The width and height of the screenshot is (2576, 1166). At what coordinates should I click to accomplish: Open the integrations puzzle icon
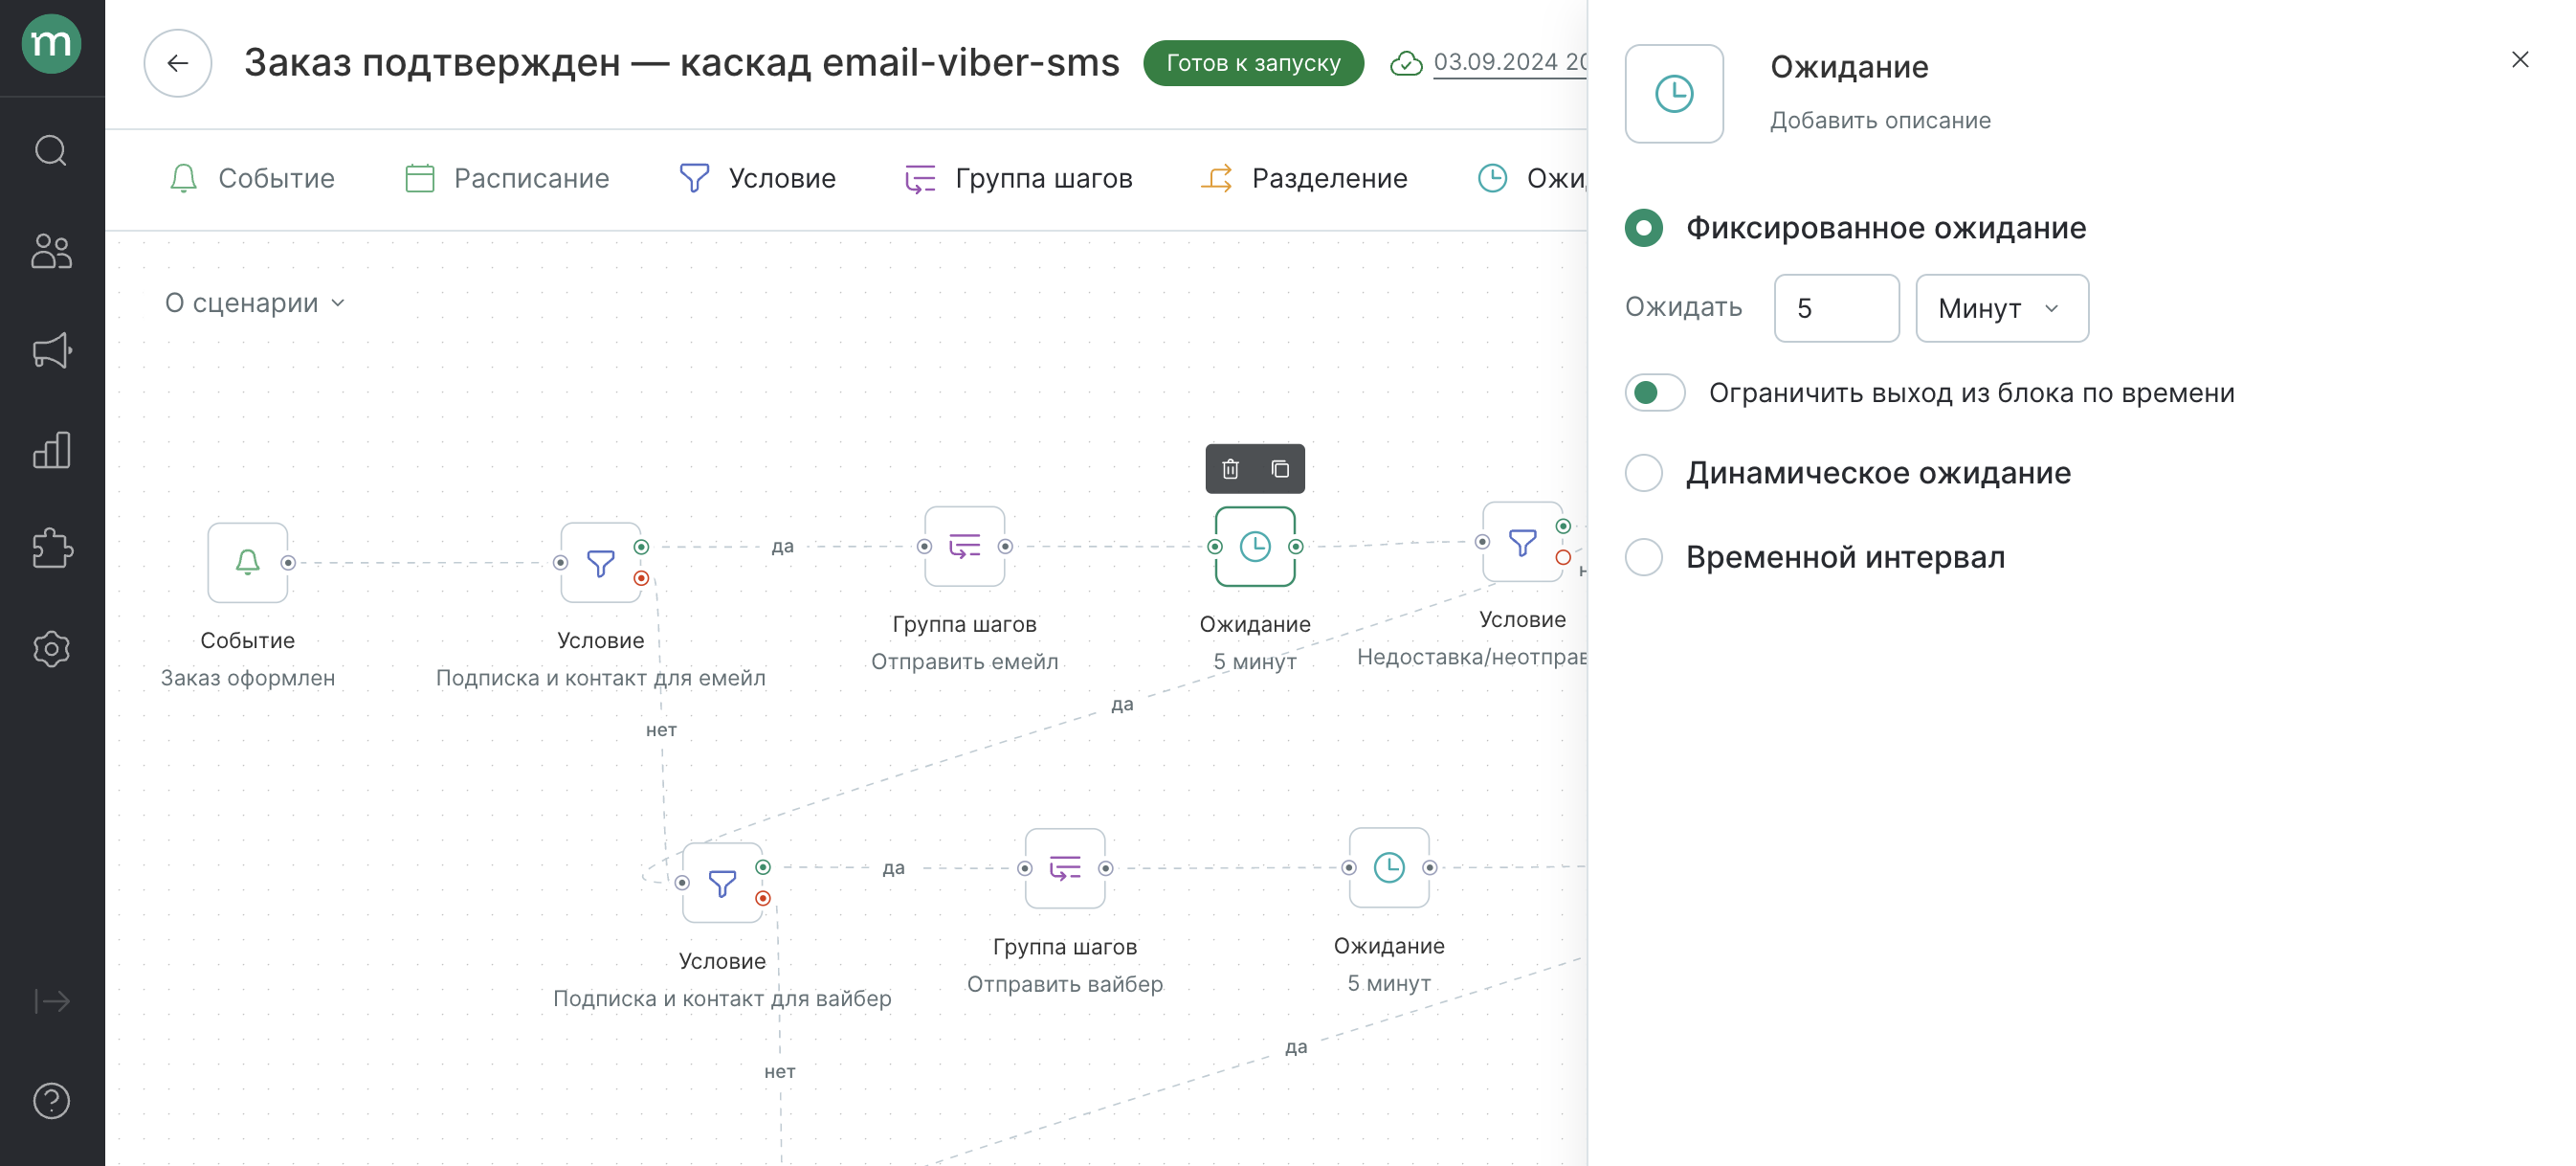[x=51, y=549]
